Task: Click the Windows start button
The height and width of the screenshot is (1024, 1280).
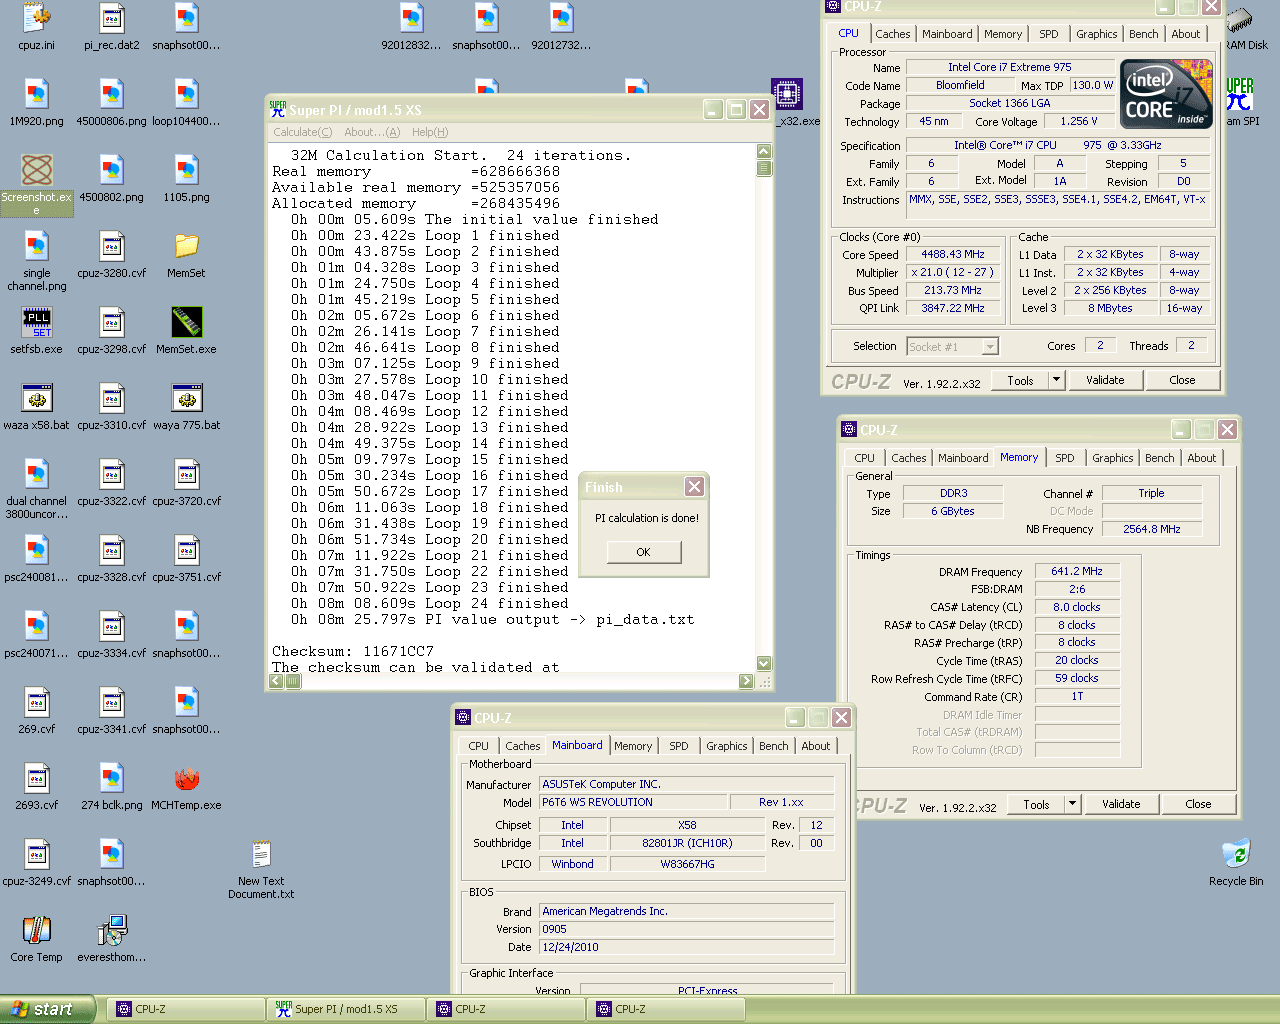Action: [x=48, y=1009]
